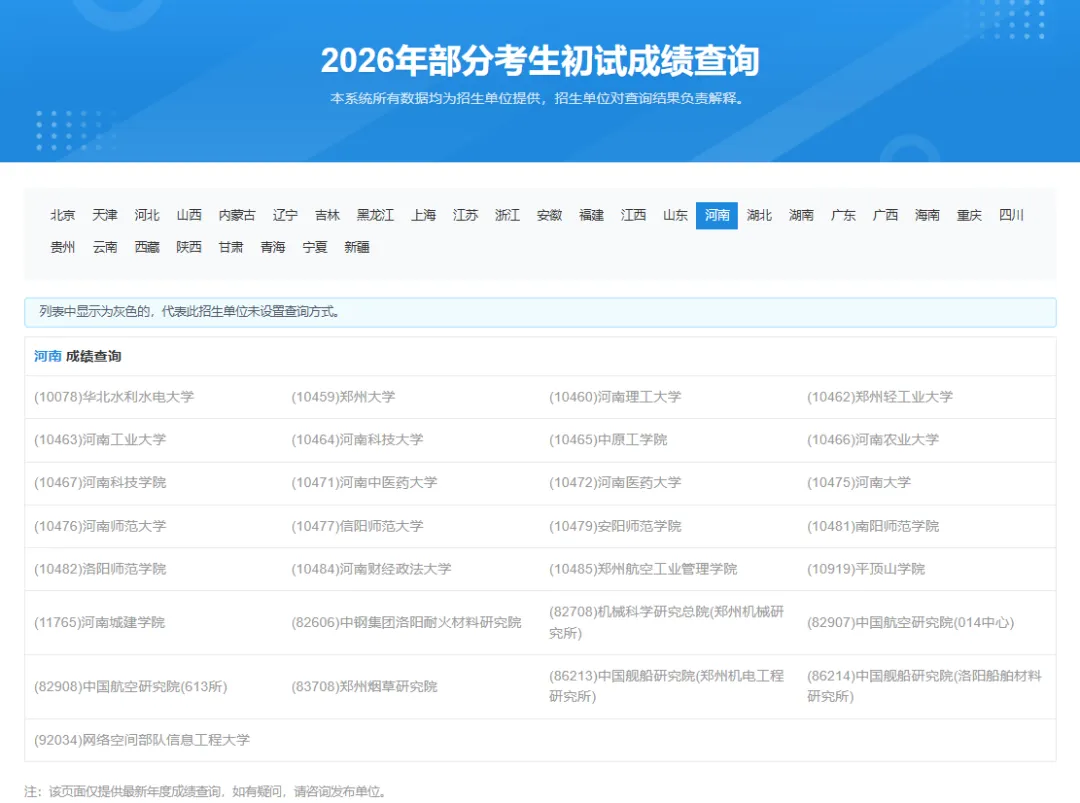Select the 天津 province tab
Image resolution: width=1080 pixels, height=803 pixels.
pos(105,216)
